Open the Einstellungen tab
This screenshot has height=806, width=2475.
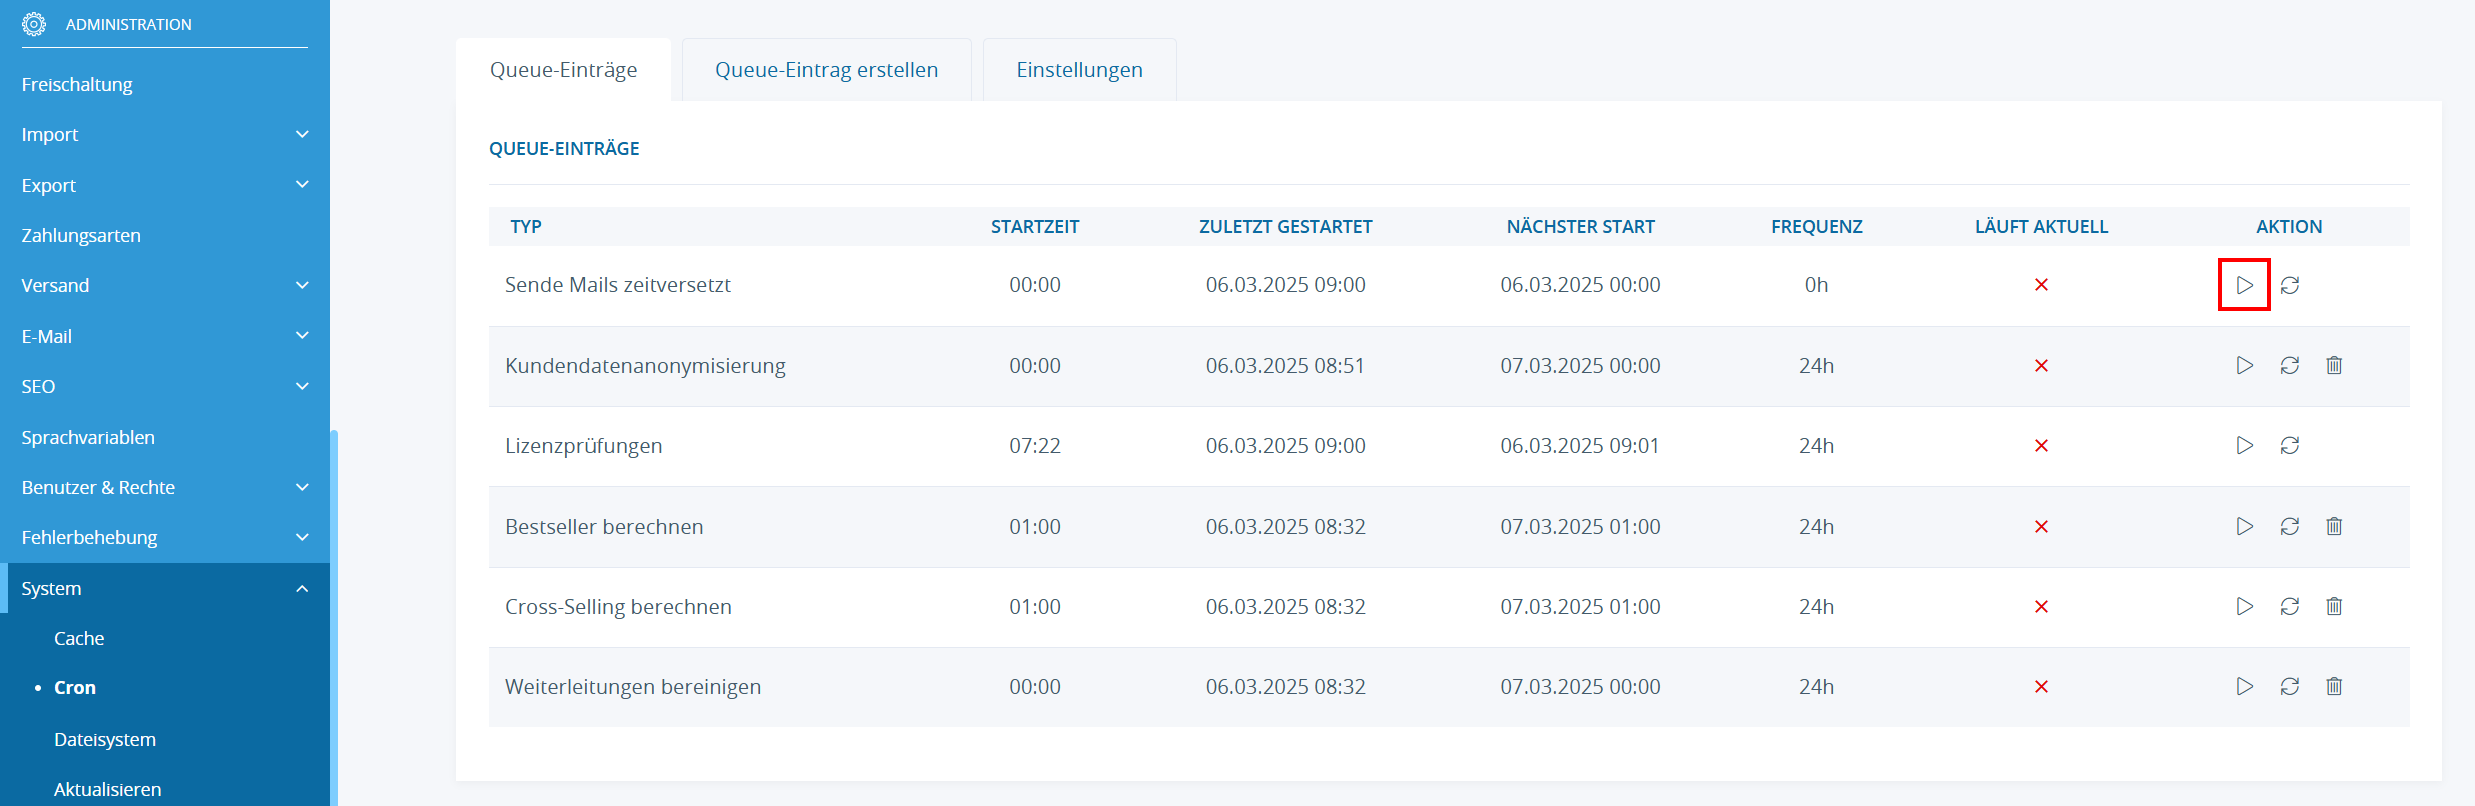click(1079, 70)
